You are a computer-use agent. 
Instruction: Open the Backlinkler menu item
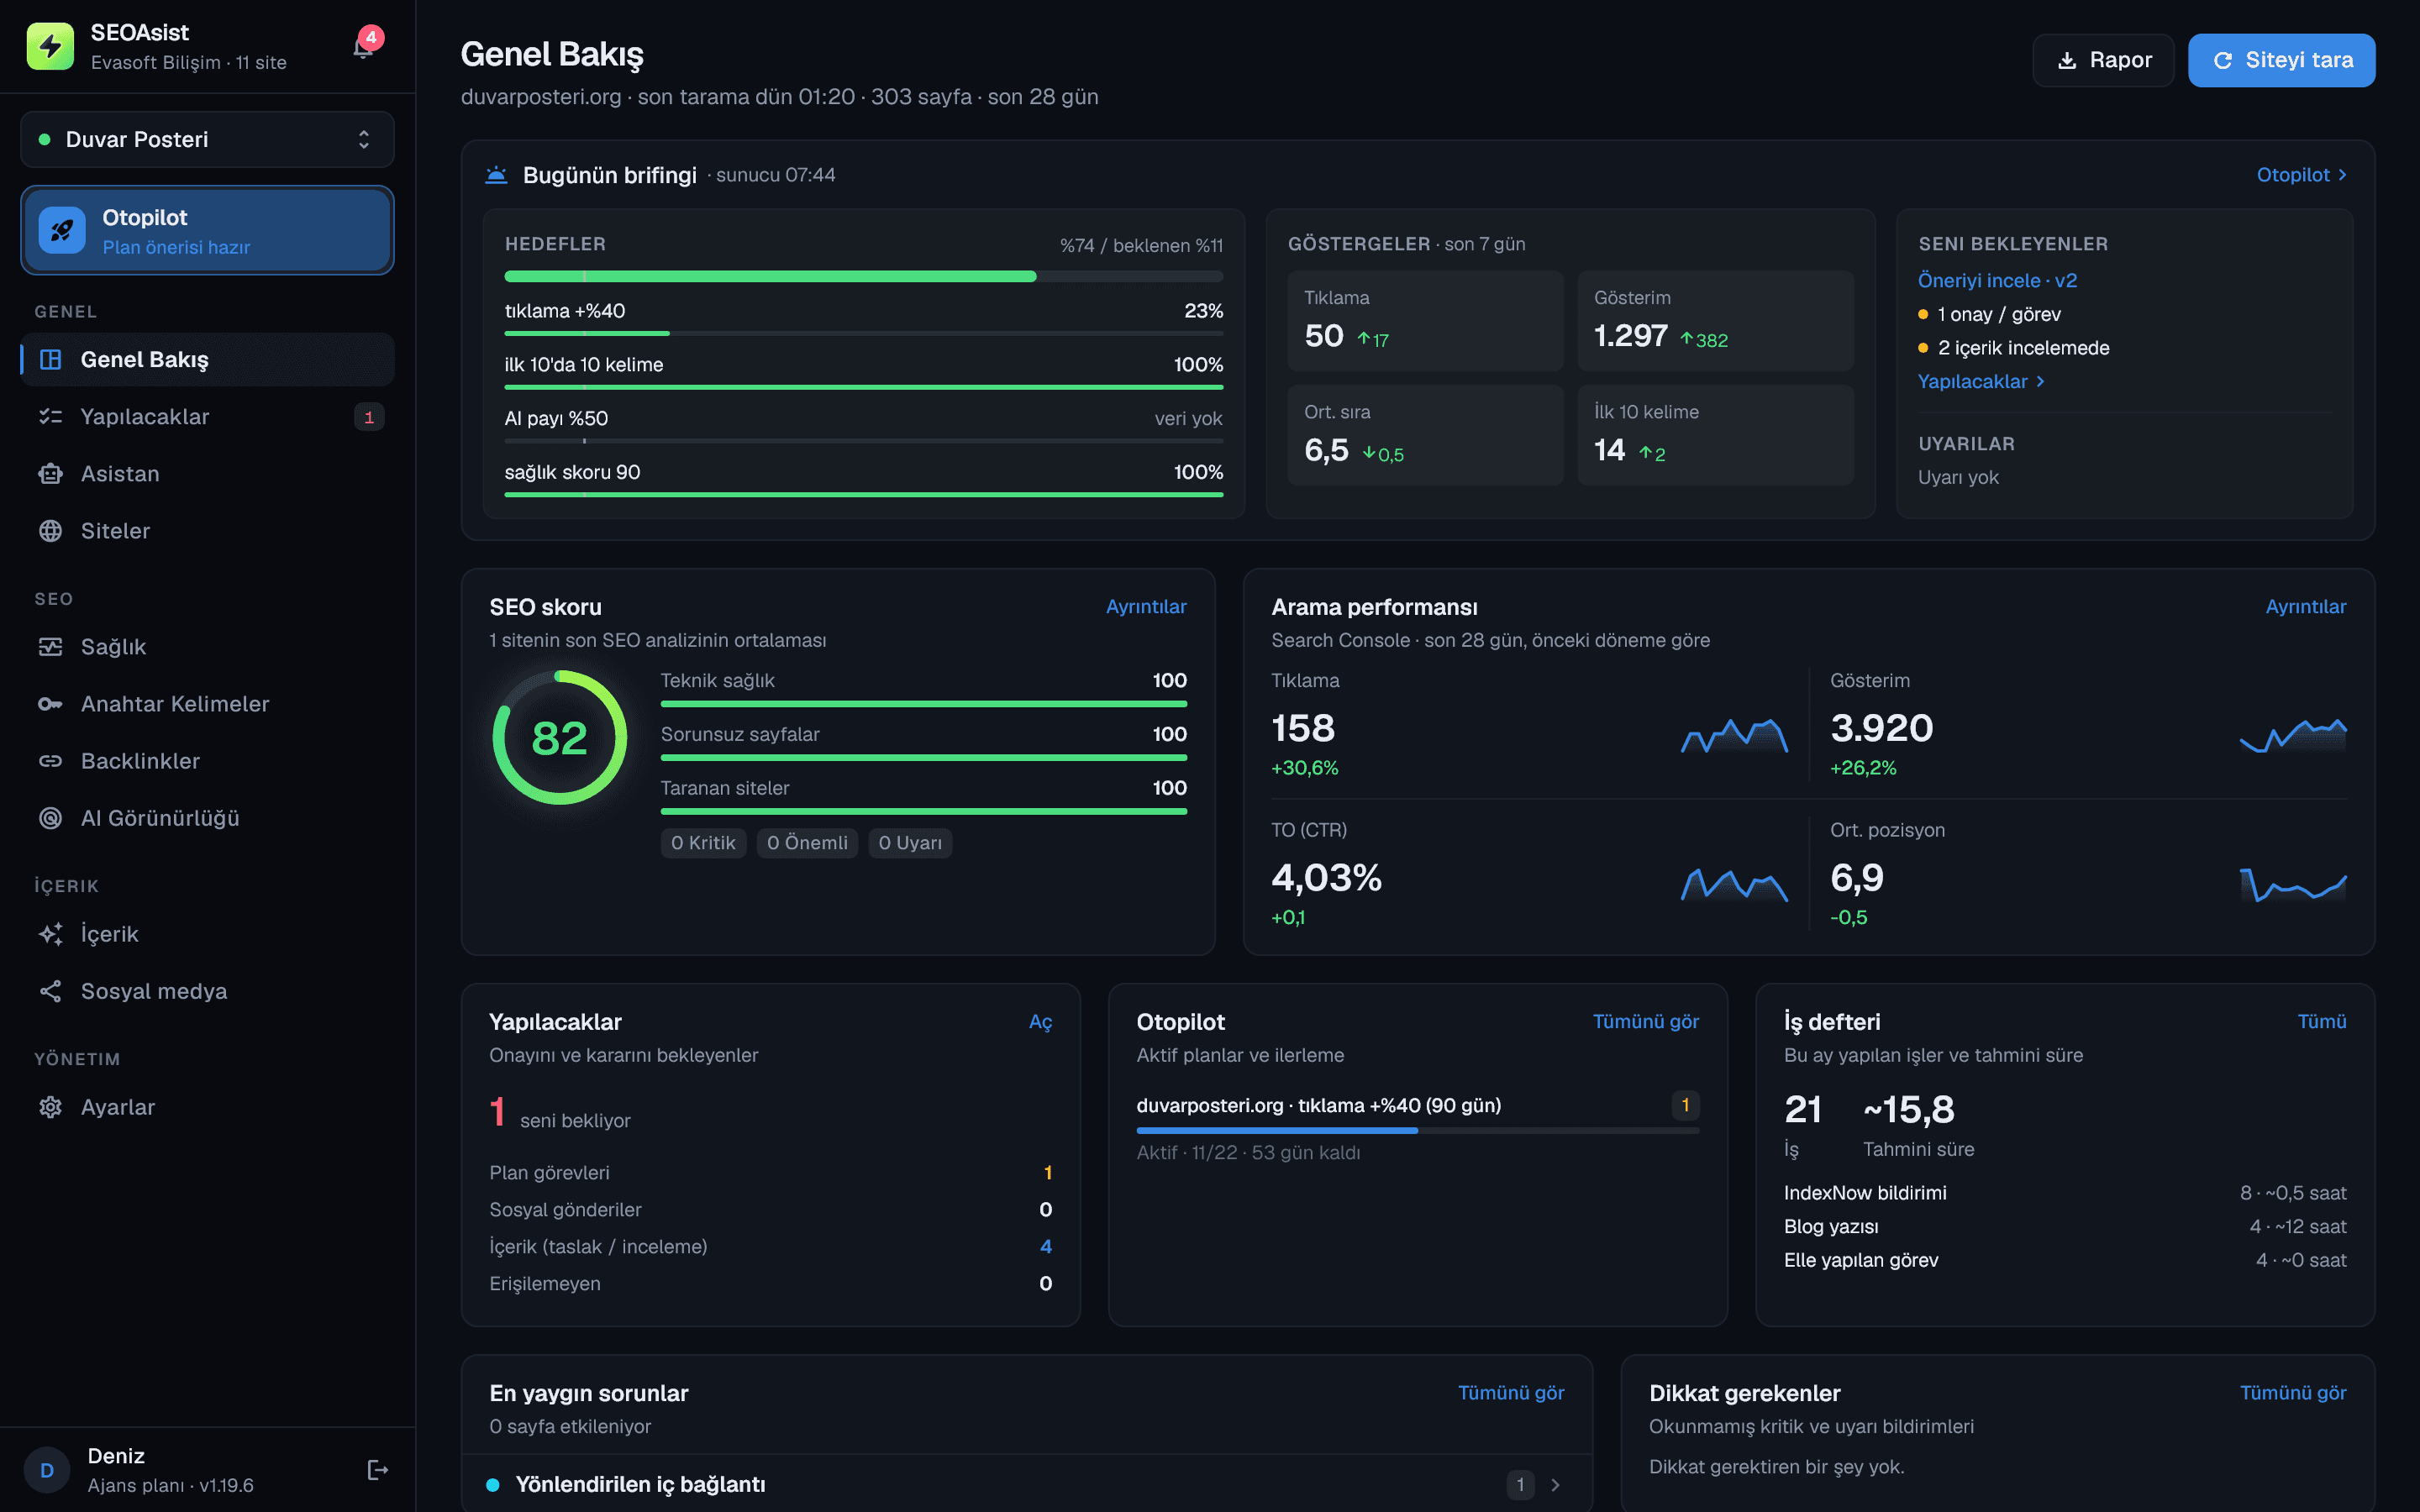click(207, 760)
